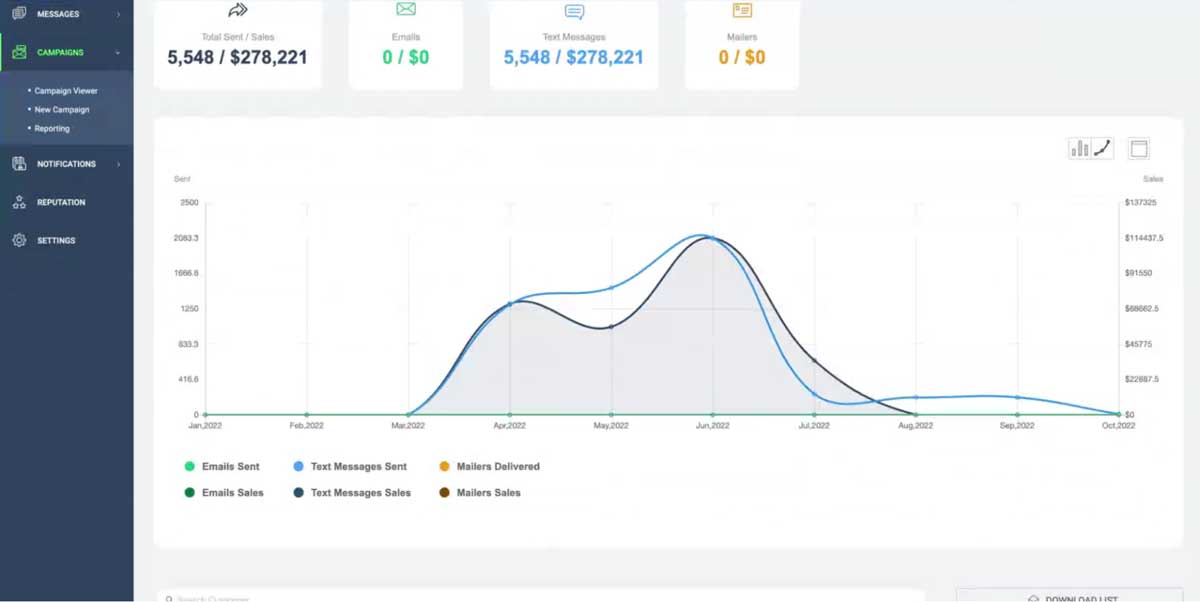This screenshot has height=602, width=1200.
Task: Click the Notifications bell icon
Action: pyautogui.click(x=20, y=163)
